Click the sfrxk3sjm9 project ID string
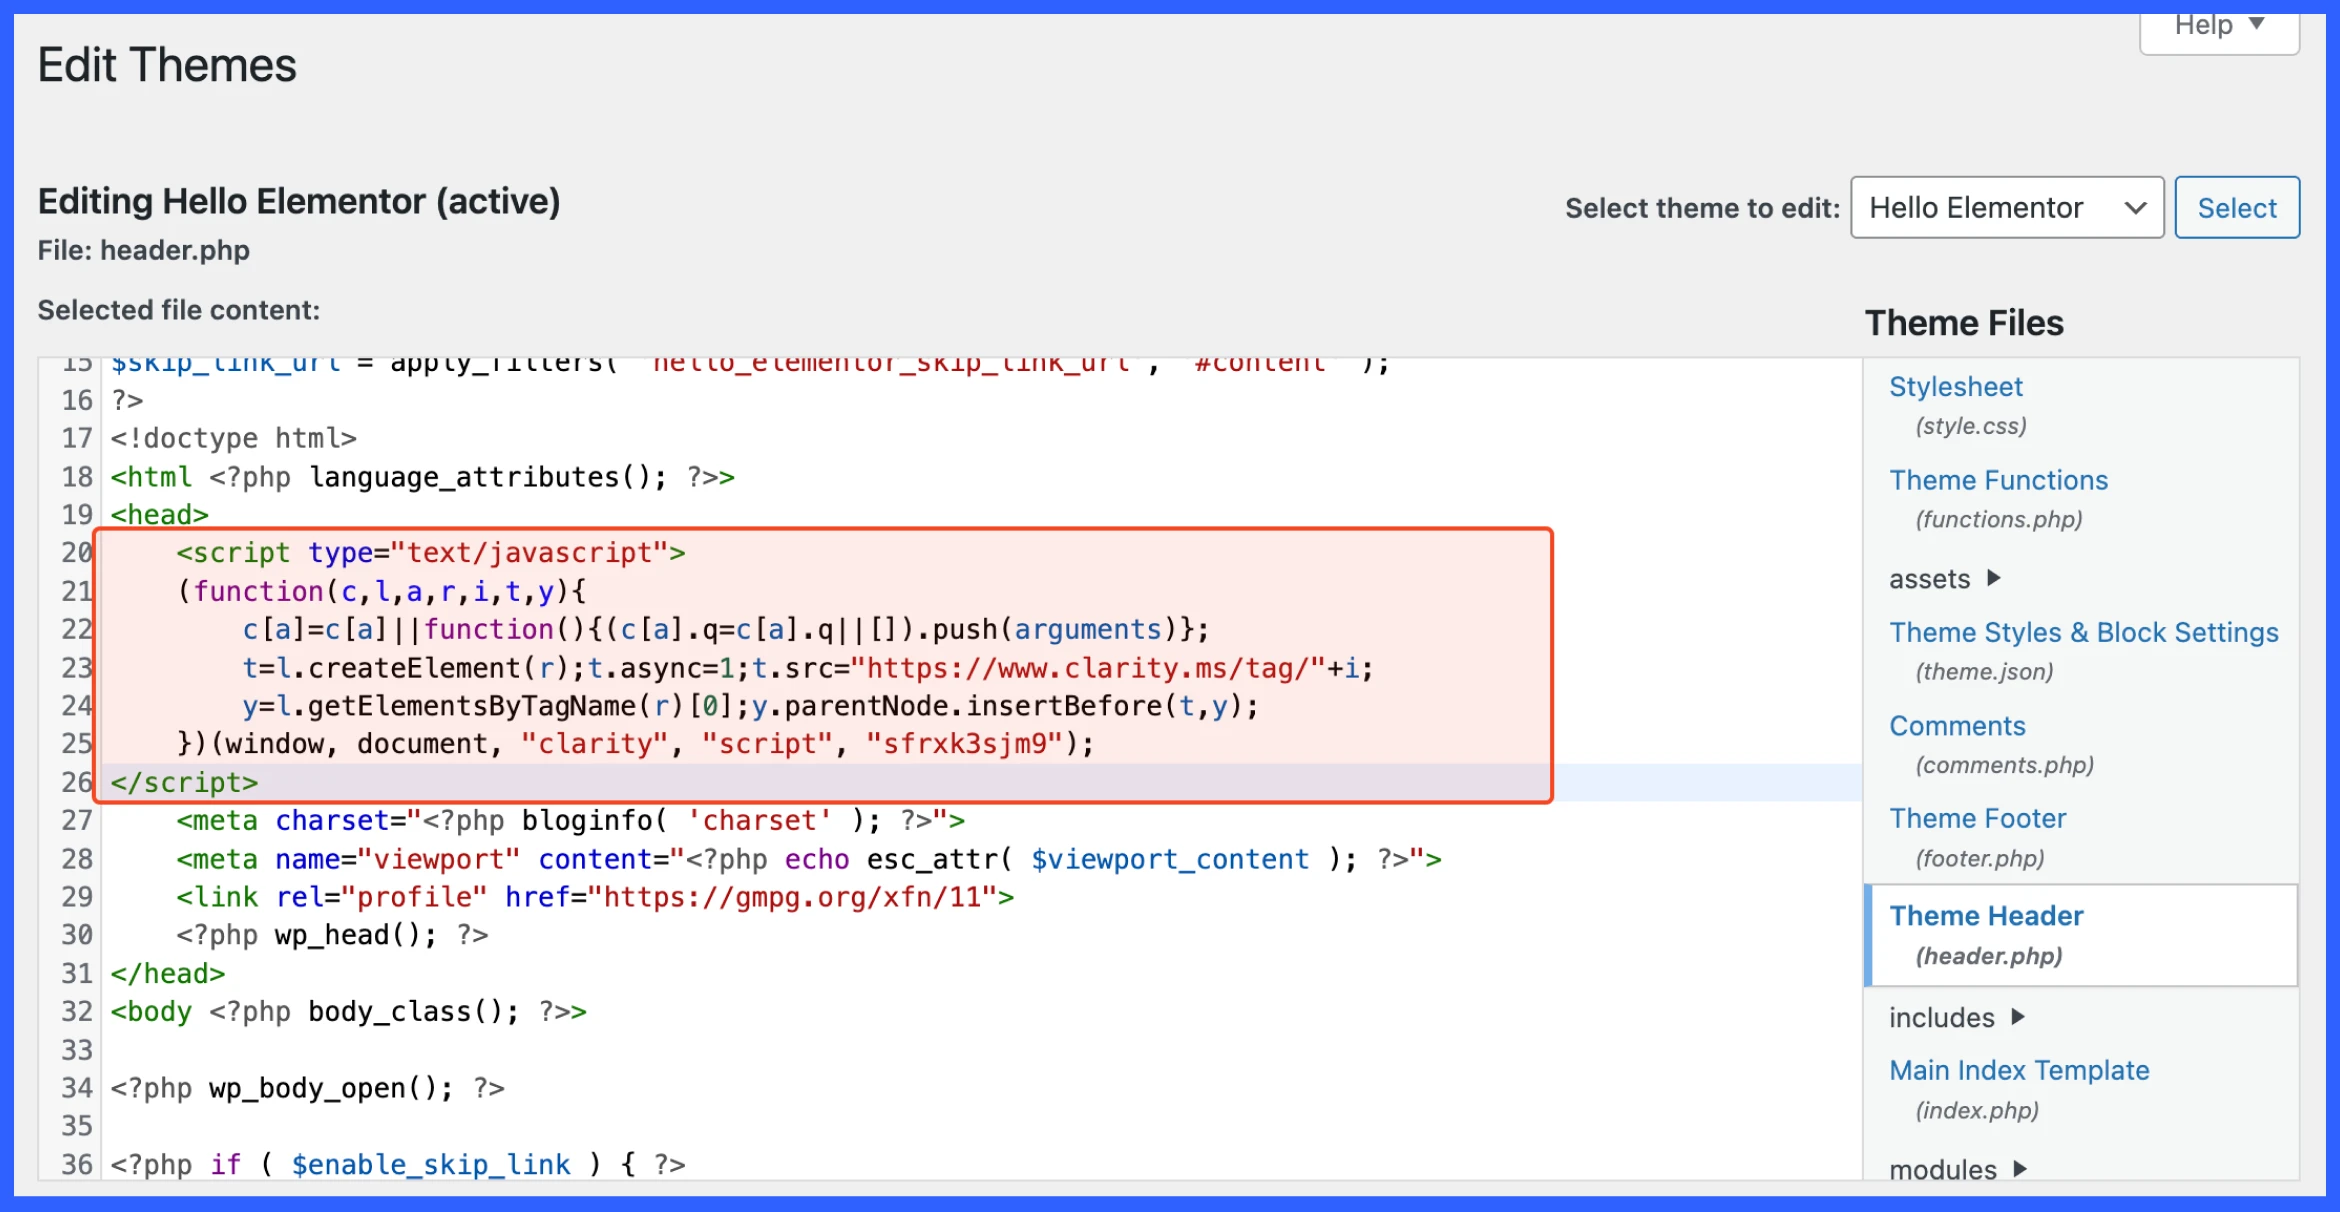Screen dimensions: 2340x1212 [x=964, y=745]
